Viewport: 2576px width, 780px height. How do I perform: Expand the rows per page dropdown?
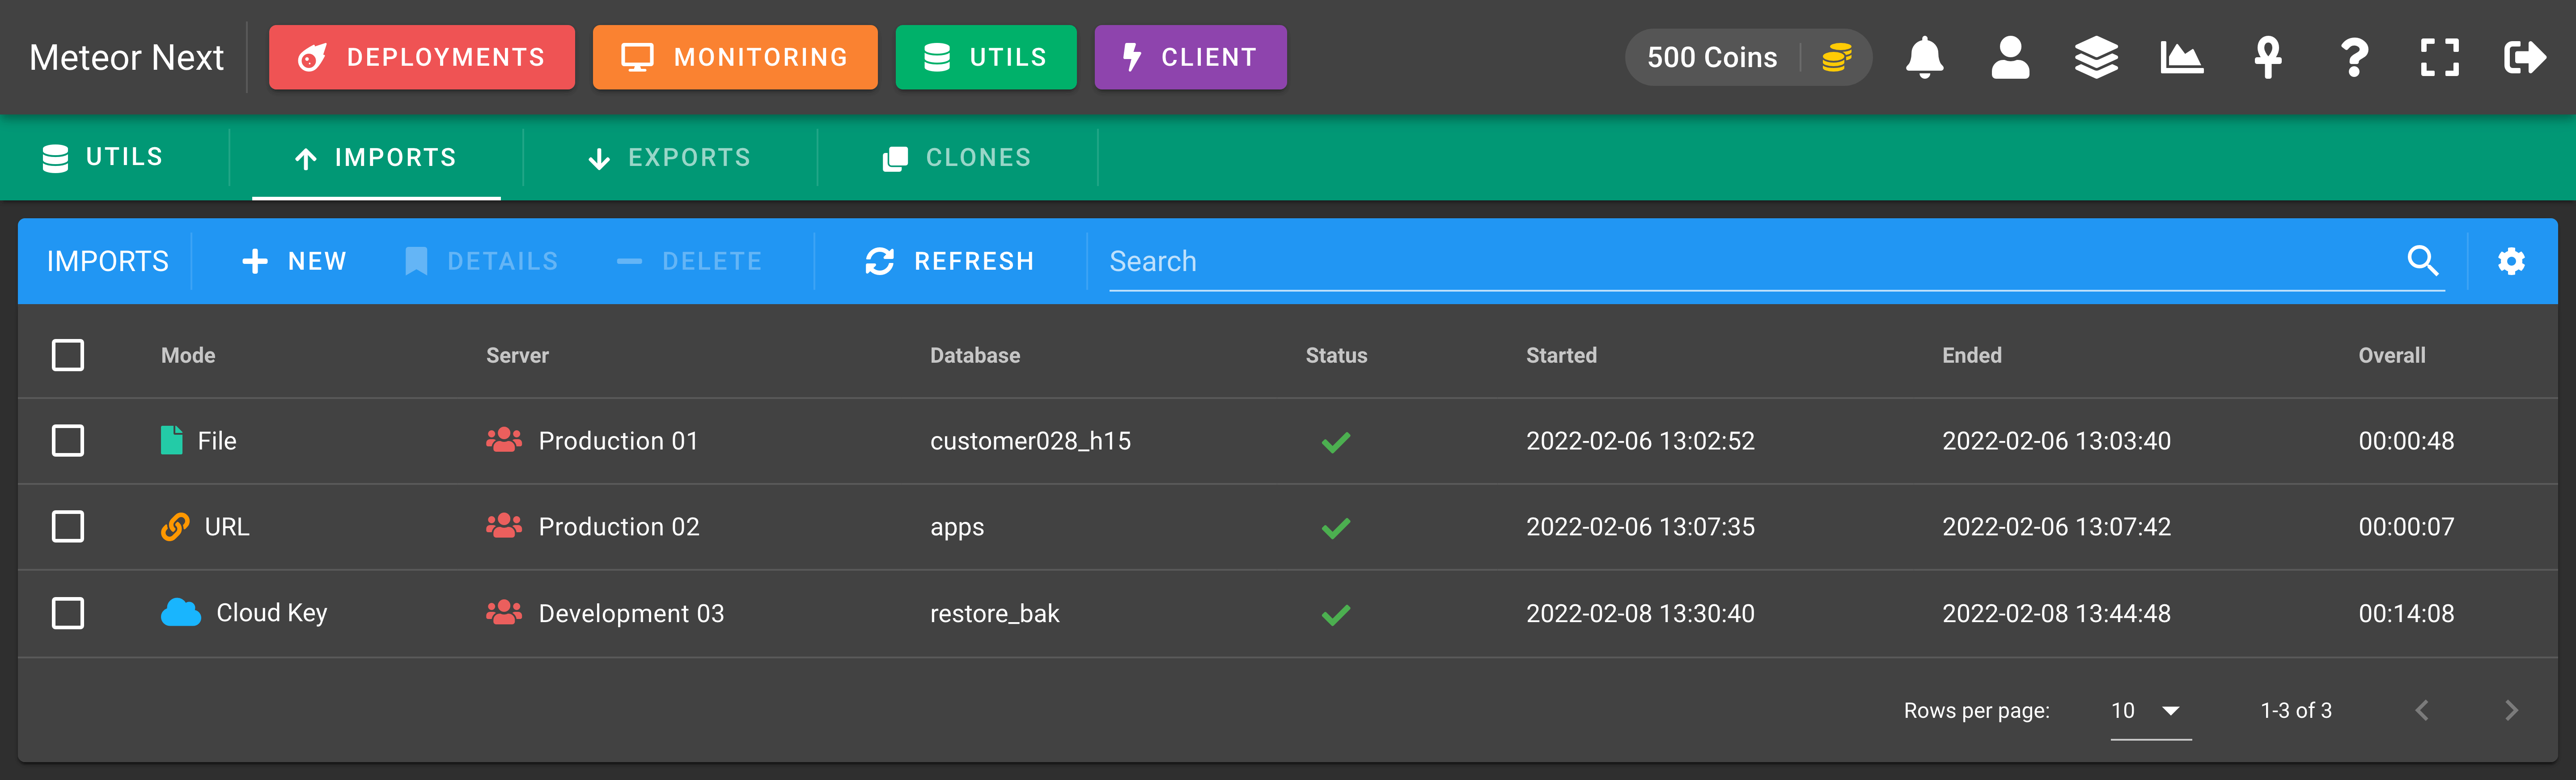coord(2150,711)
